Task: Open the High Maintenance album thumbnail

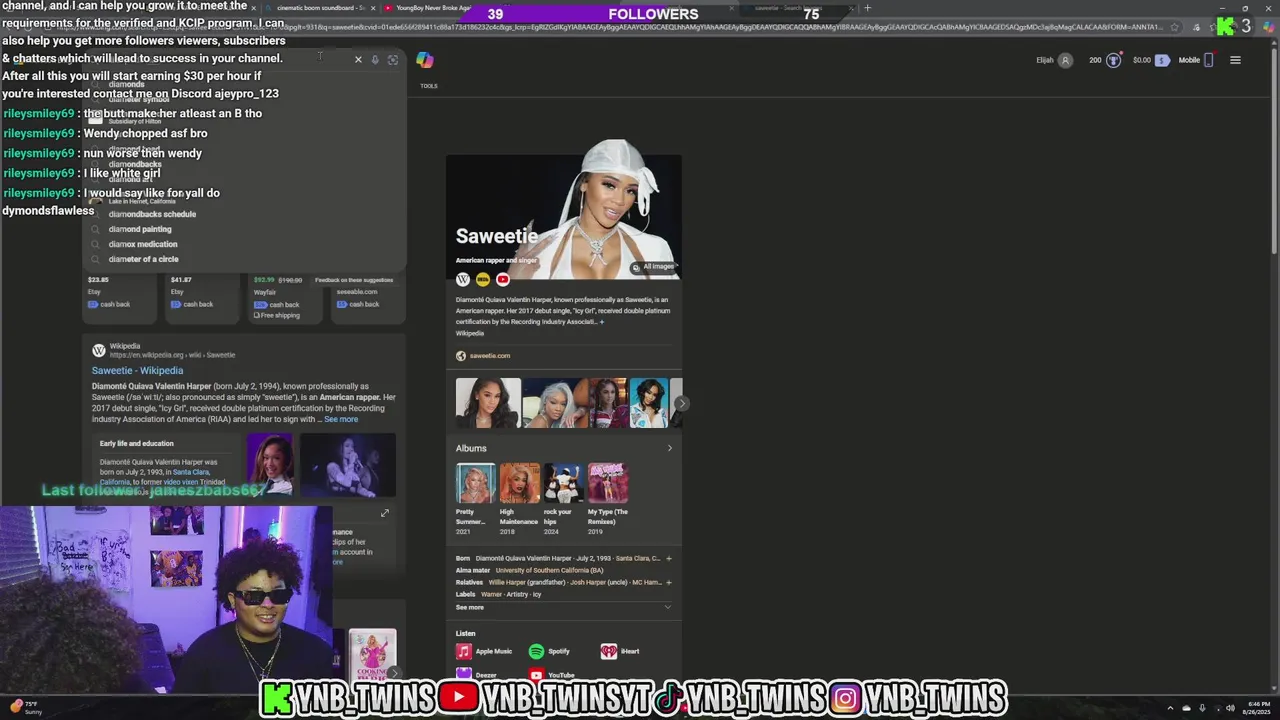Action: [519, 483]
